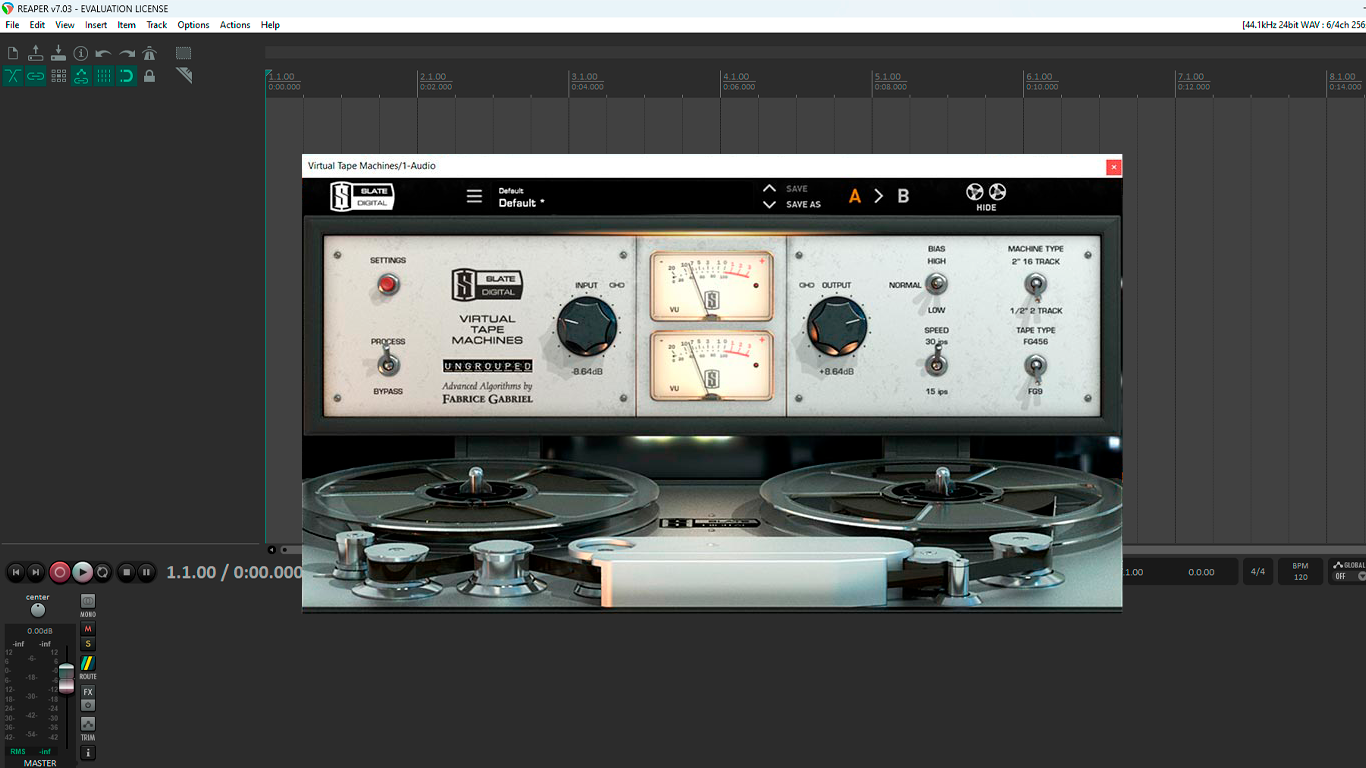The image size is (1366, 768).
Task: Toggle auto-crossfade toolbar button
Action: tap(13, 76)
